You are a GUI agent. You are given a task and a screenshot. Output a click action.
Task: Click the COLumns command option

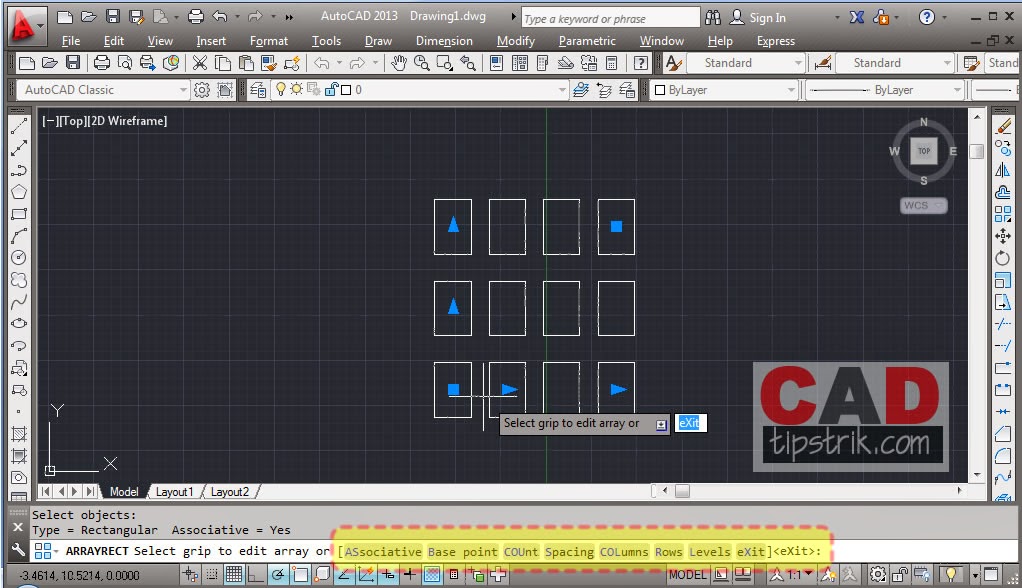(624, 551)
